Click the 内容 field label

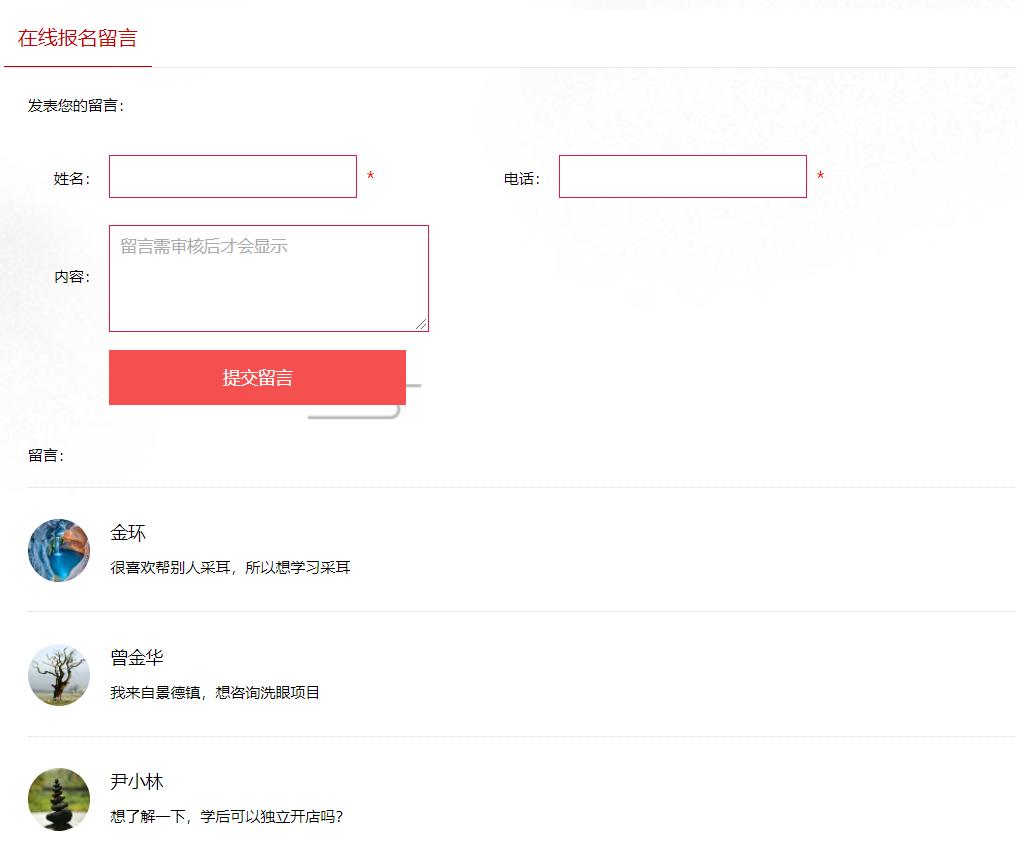72,278
